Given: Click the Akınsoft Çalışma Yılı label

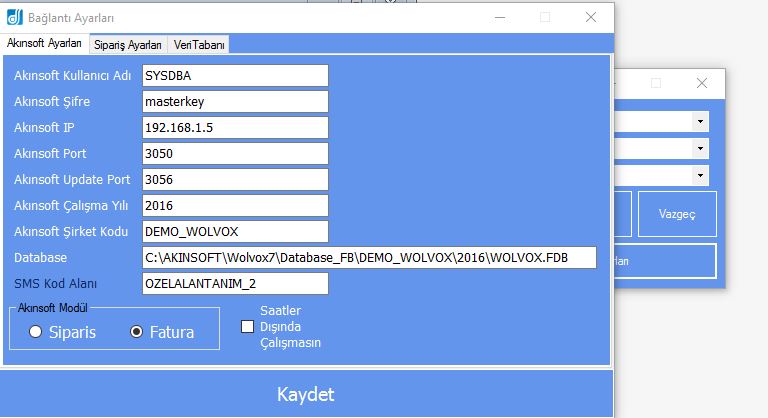Looking at the screenshot, I should click(71, 206).
